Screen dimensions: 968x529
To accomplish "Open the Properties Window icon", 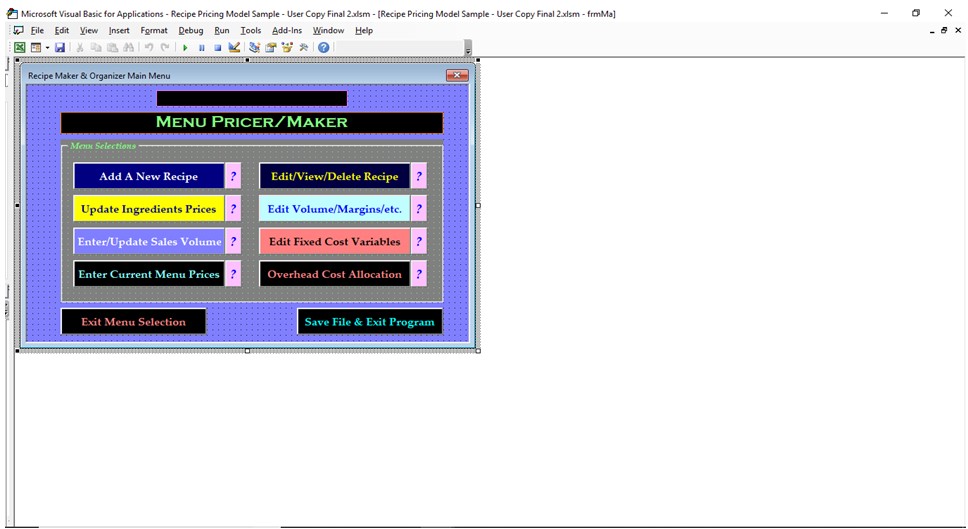I will click(x=270, y=47).
